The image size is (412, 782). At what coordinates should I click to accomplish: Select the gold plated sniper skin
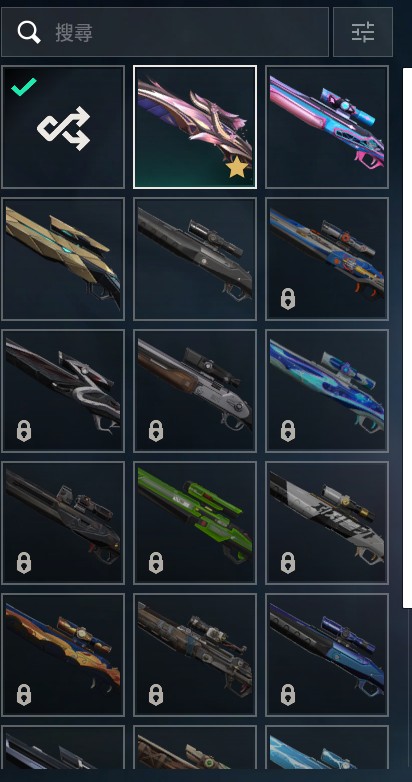tap(63, 259)
